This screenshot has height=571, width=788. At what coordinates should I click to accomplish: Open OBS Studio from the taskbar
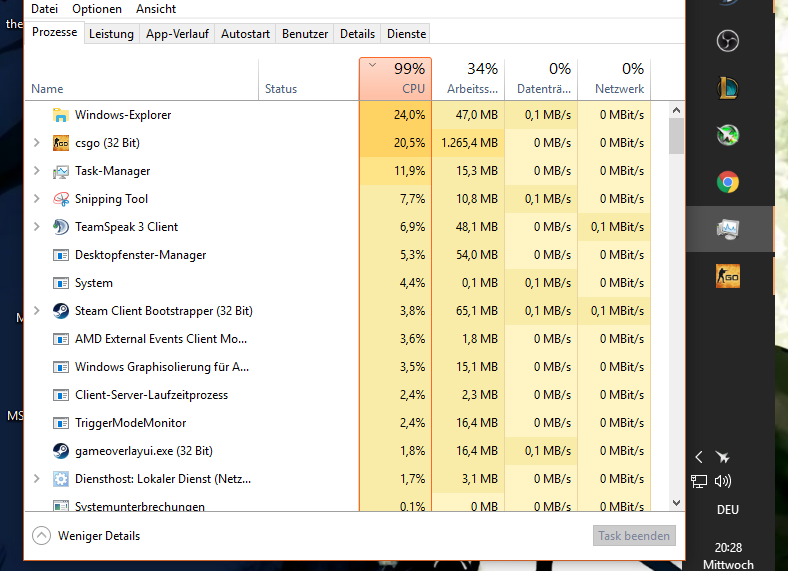coord(728,41)
